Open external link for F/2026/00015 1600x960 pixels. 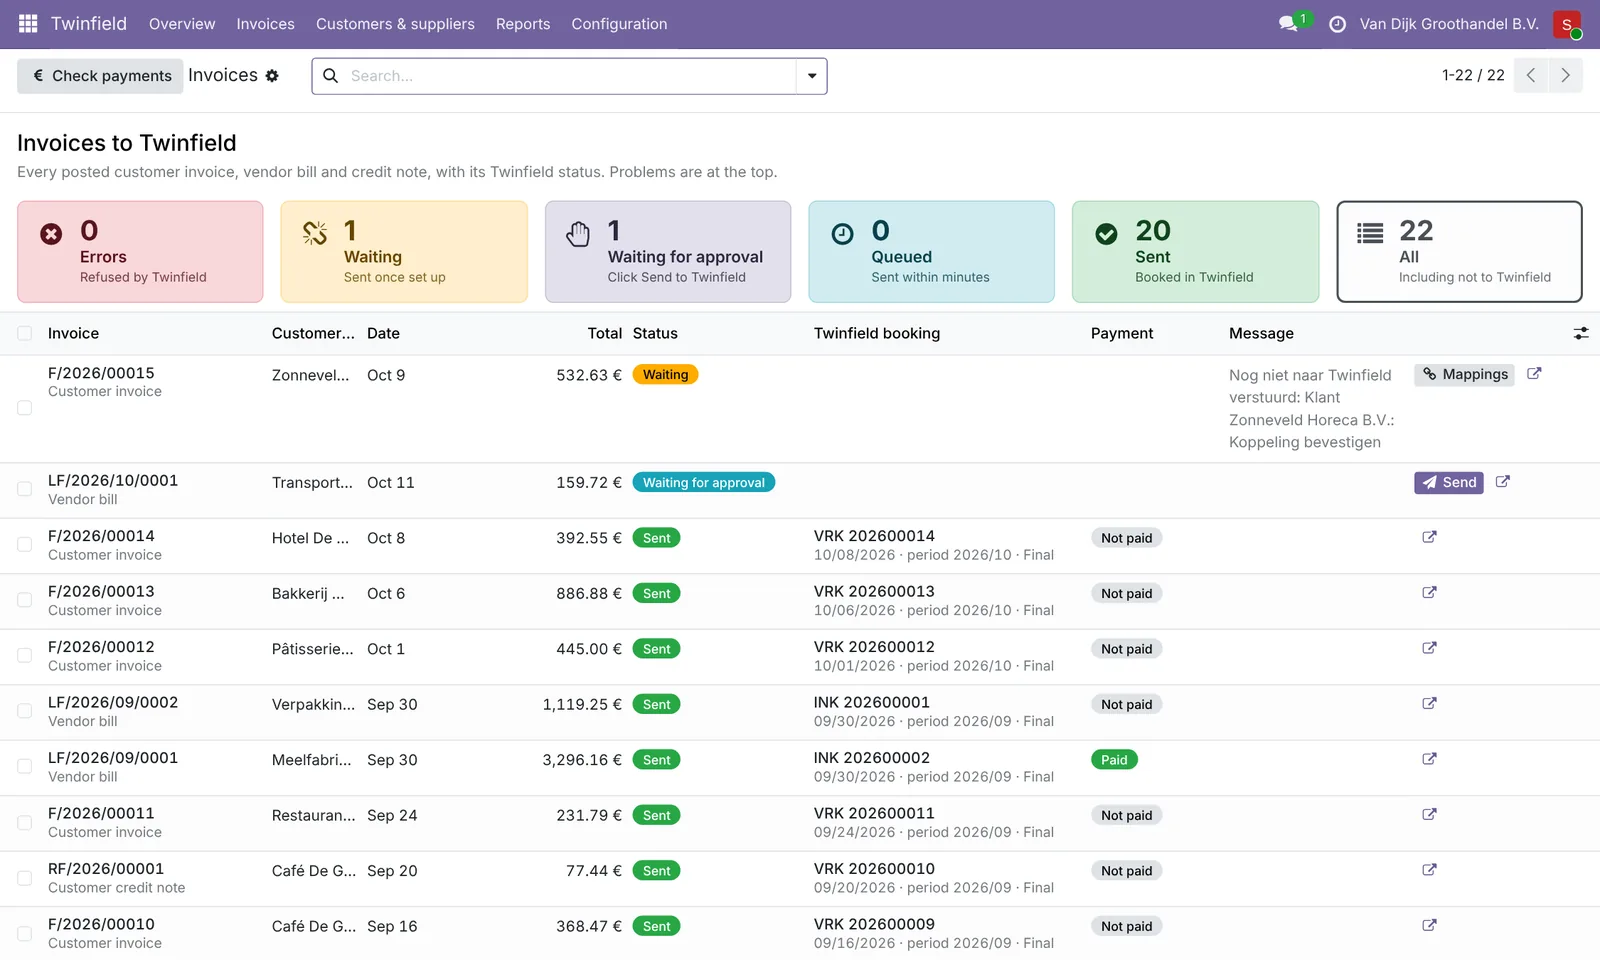pos(1534,374)
